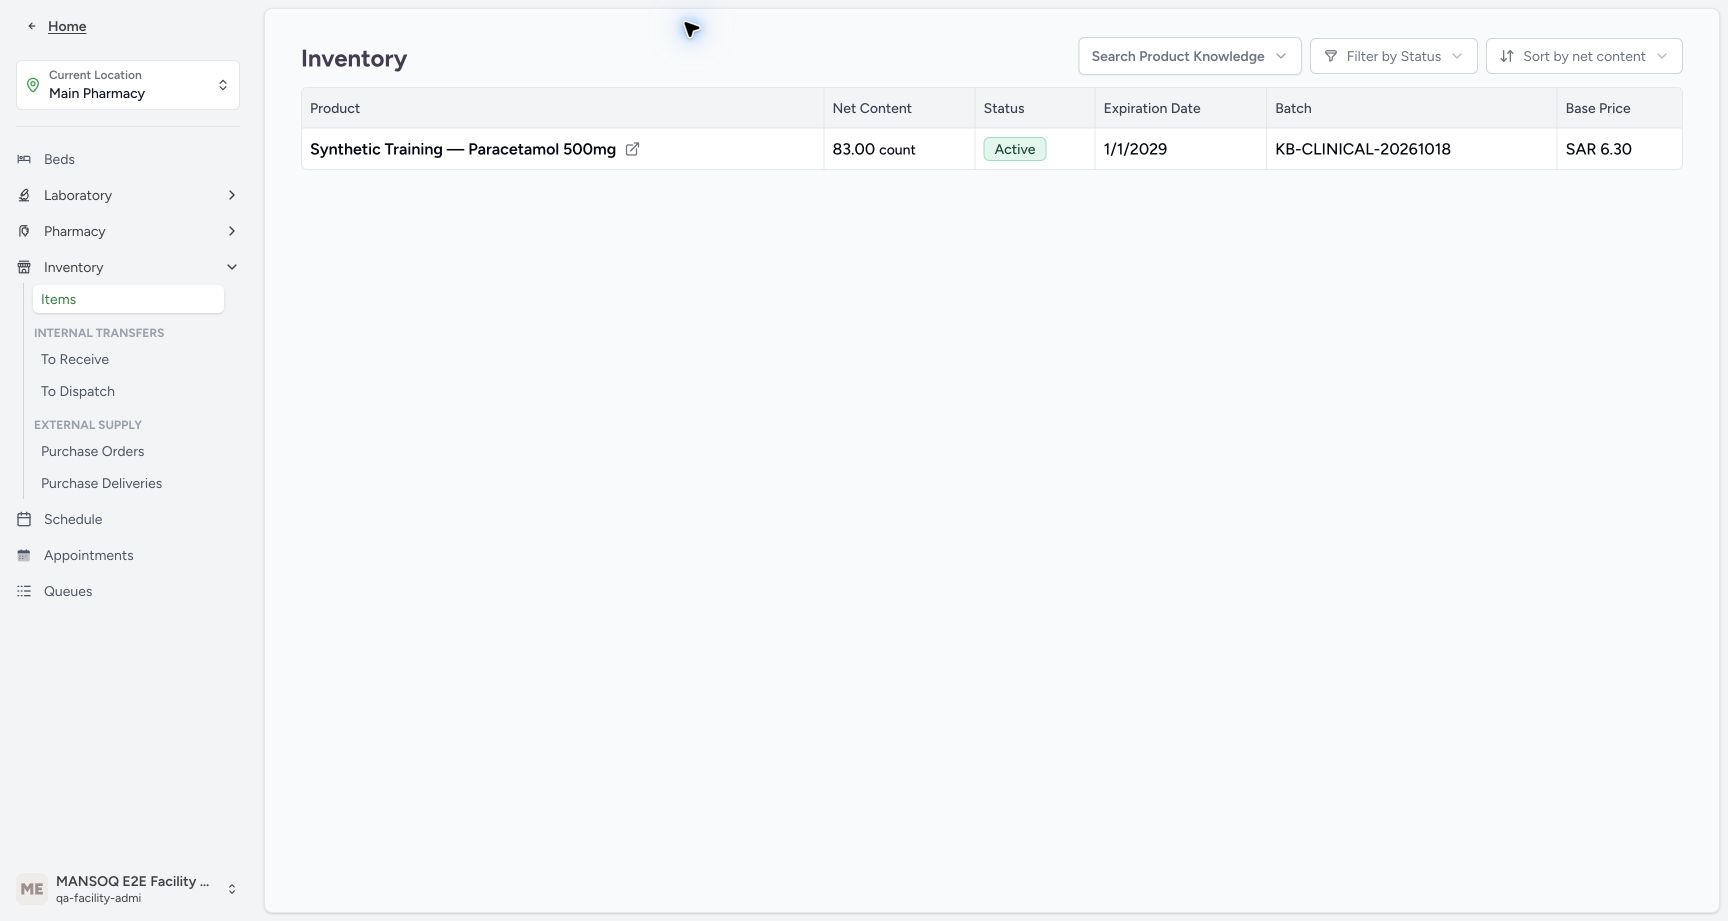
Task: Click batch KB-CLINICAL-20261018
Action: click(x=1363, y=149)
